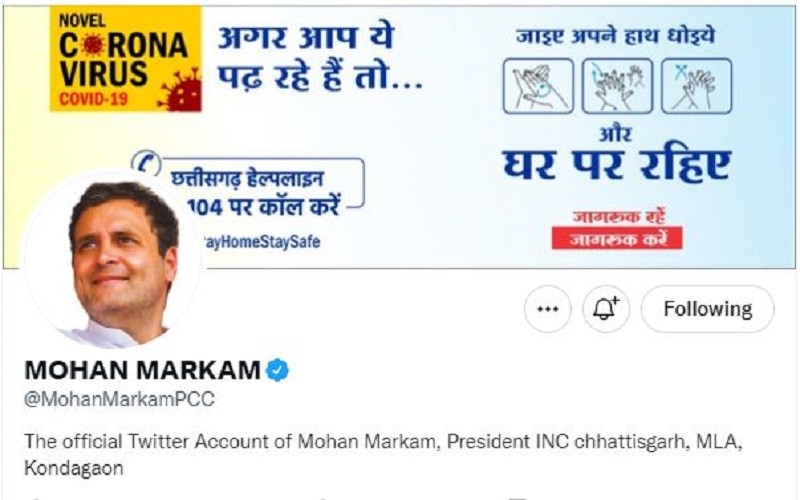Toggle tweet notifications with the bell icon
The width and height of the screenshot is (800, 500).
point(606,309)
